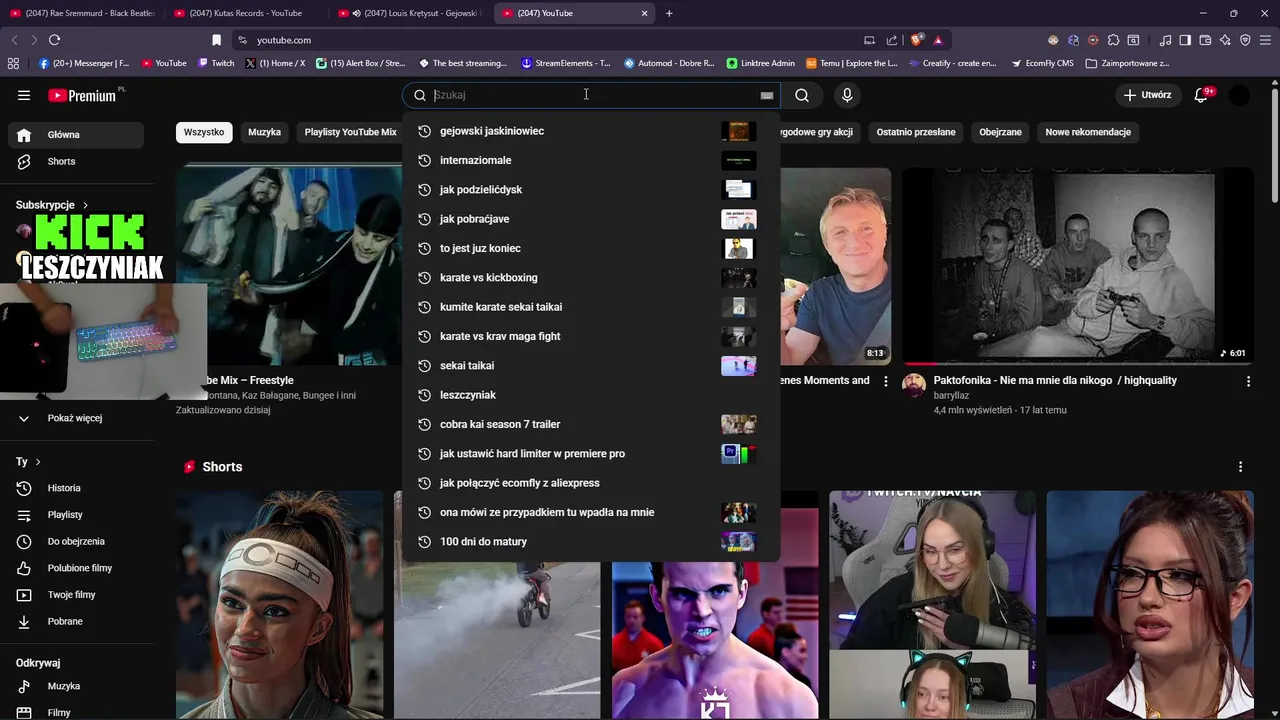Open barryllaz channel link
This screenshot has width=1280, height=720.
point(951,395)
